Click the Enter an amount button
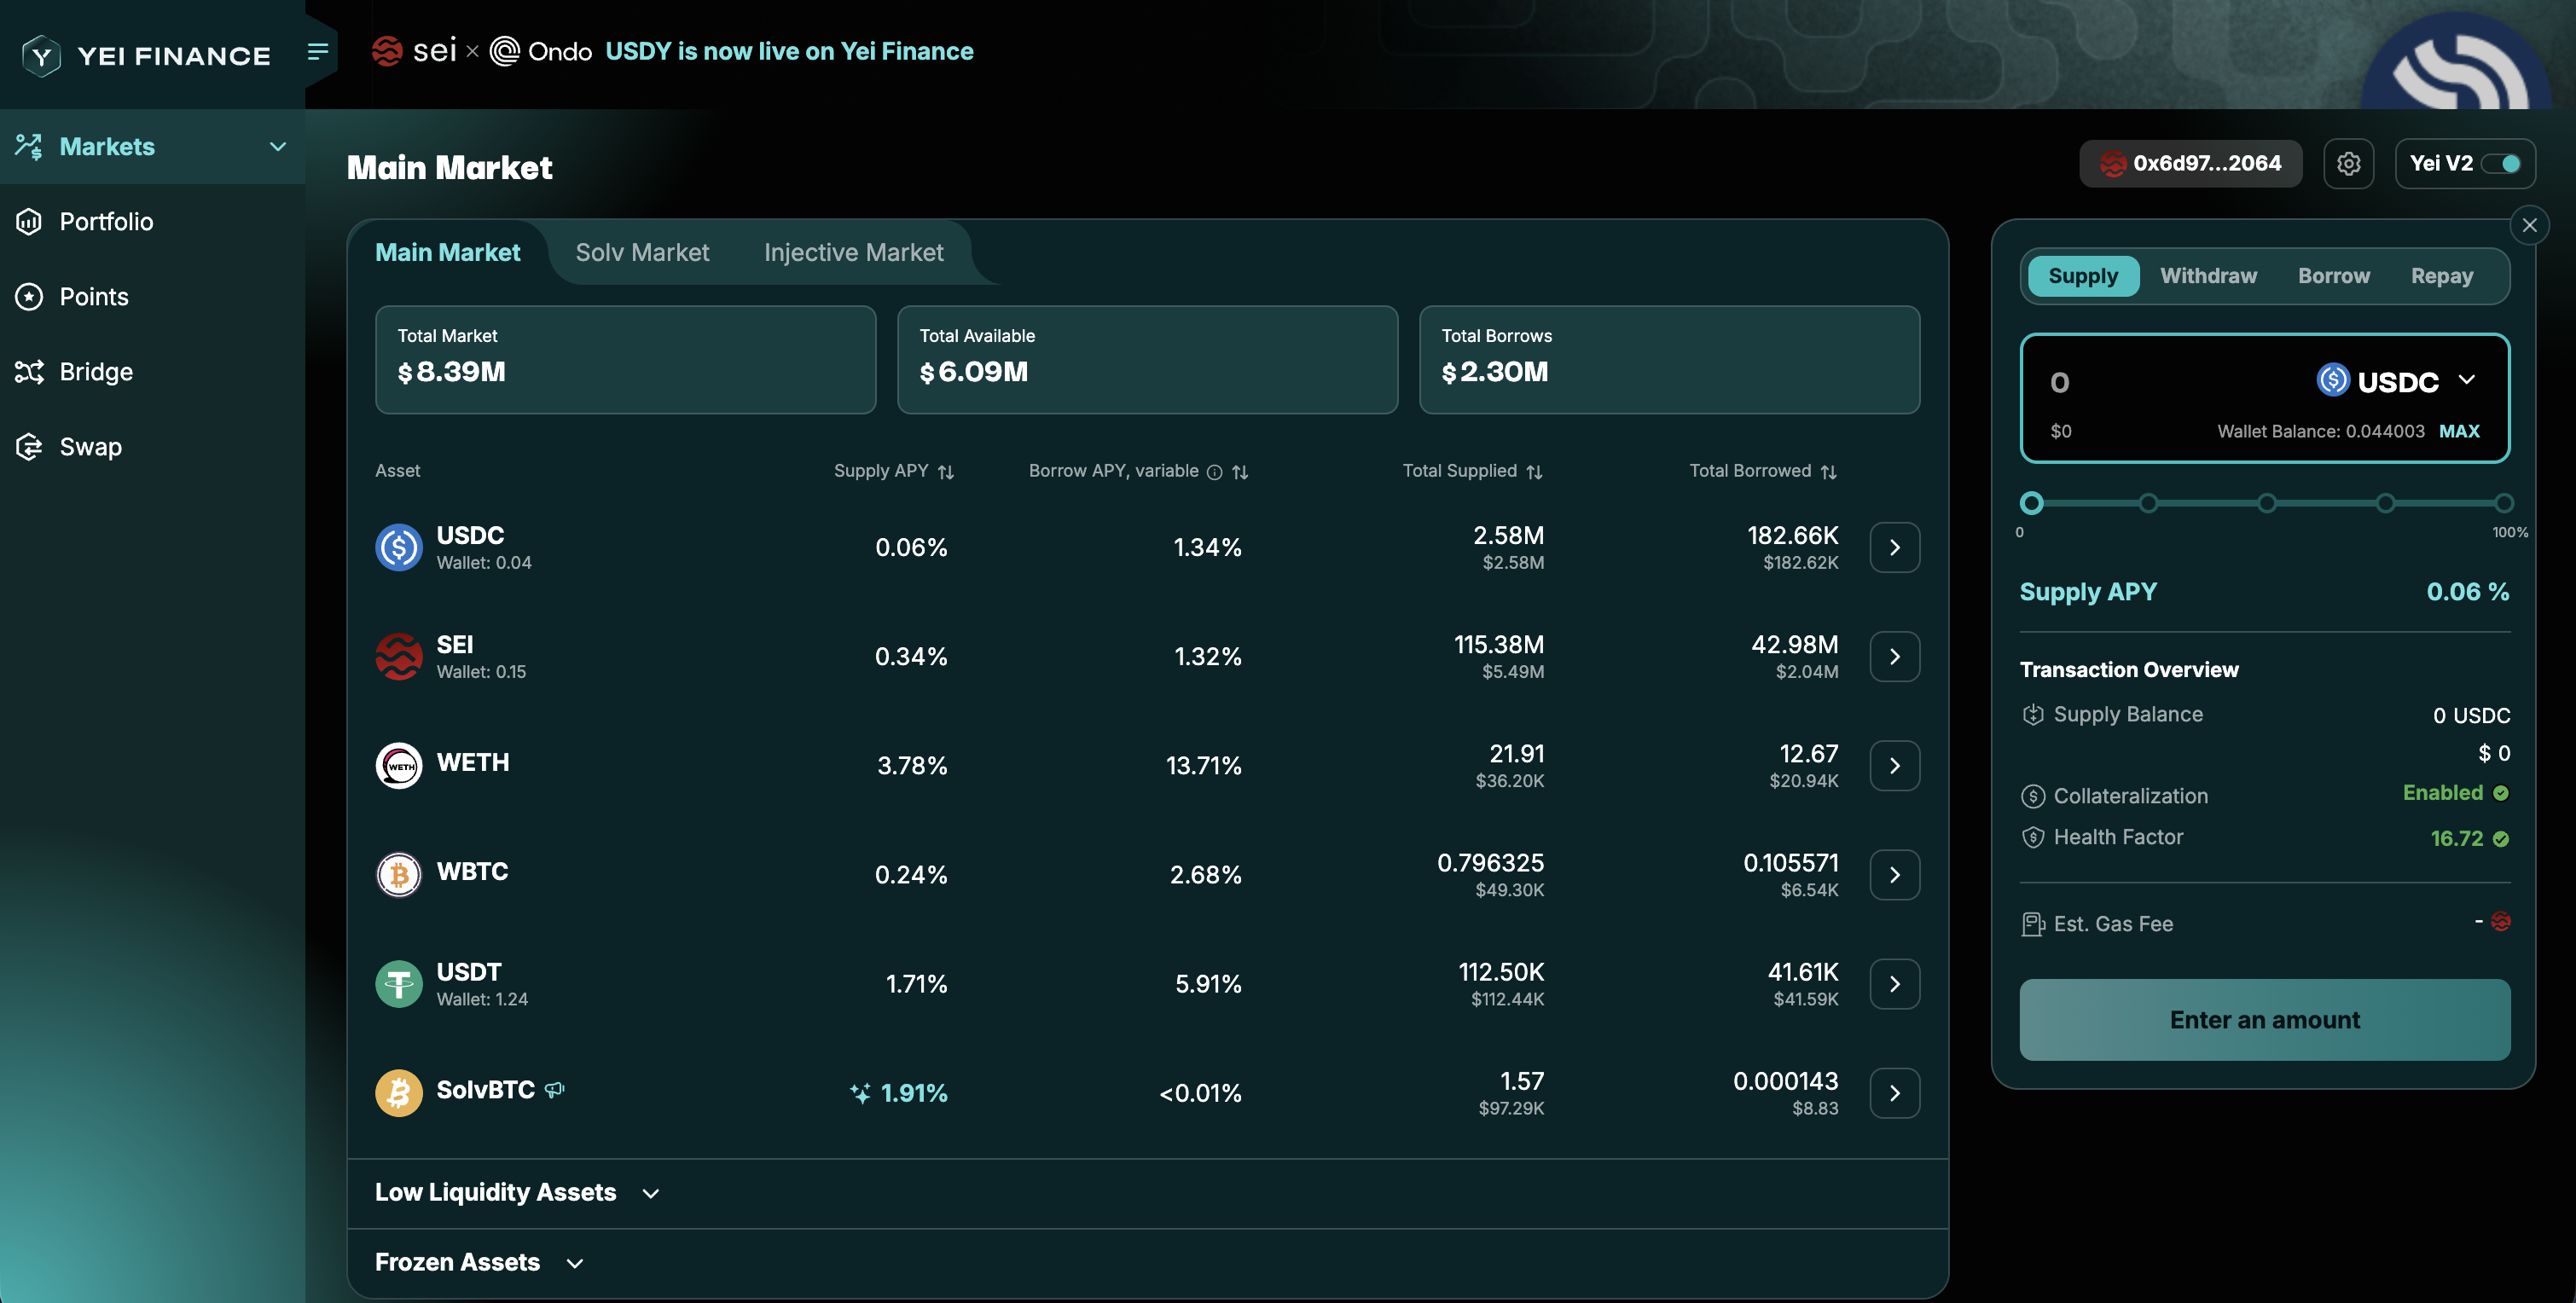2576x1303 pixels. click(x=2264, y=1020)
